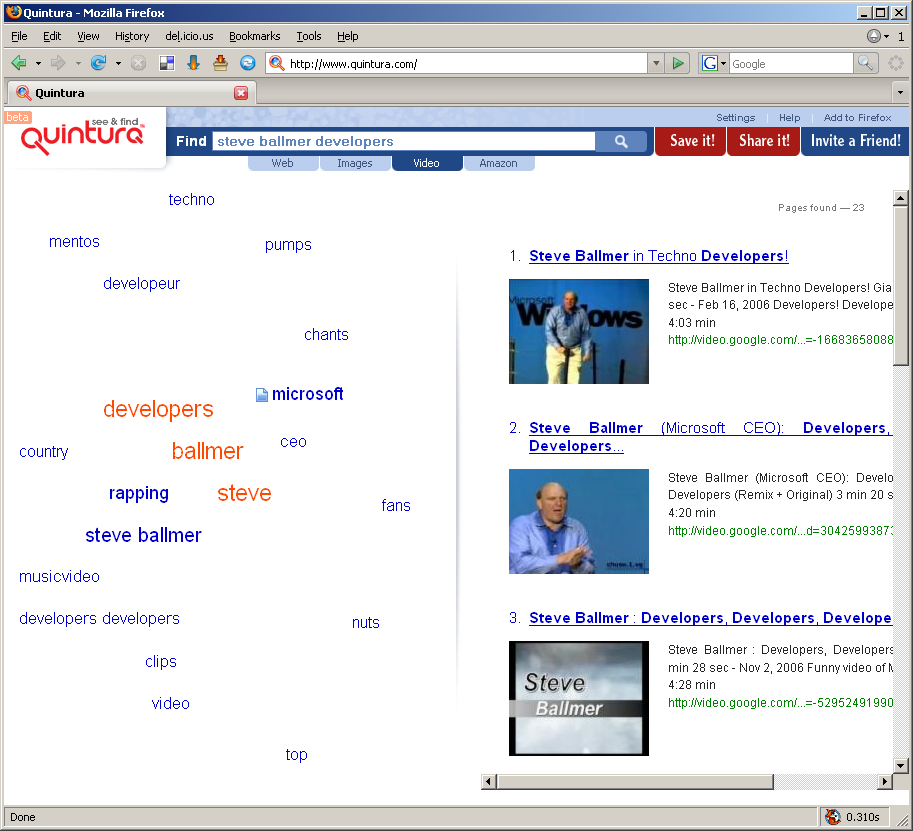The image size is (913, 831).
Task: Open del.icio.us bookmarks via the checkerboard icon
Action: 167,63
